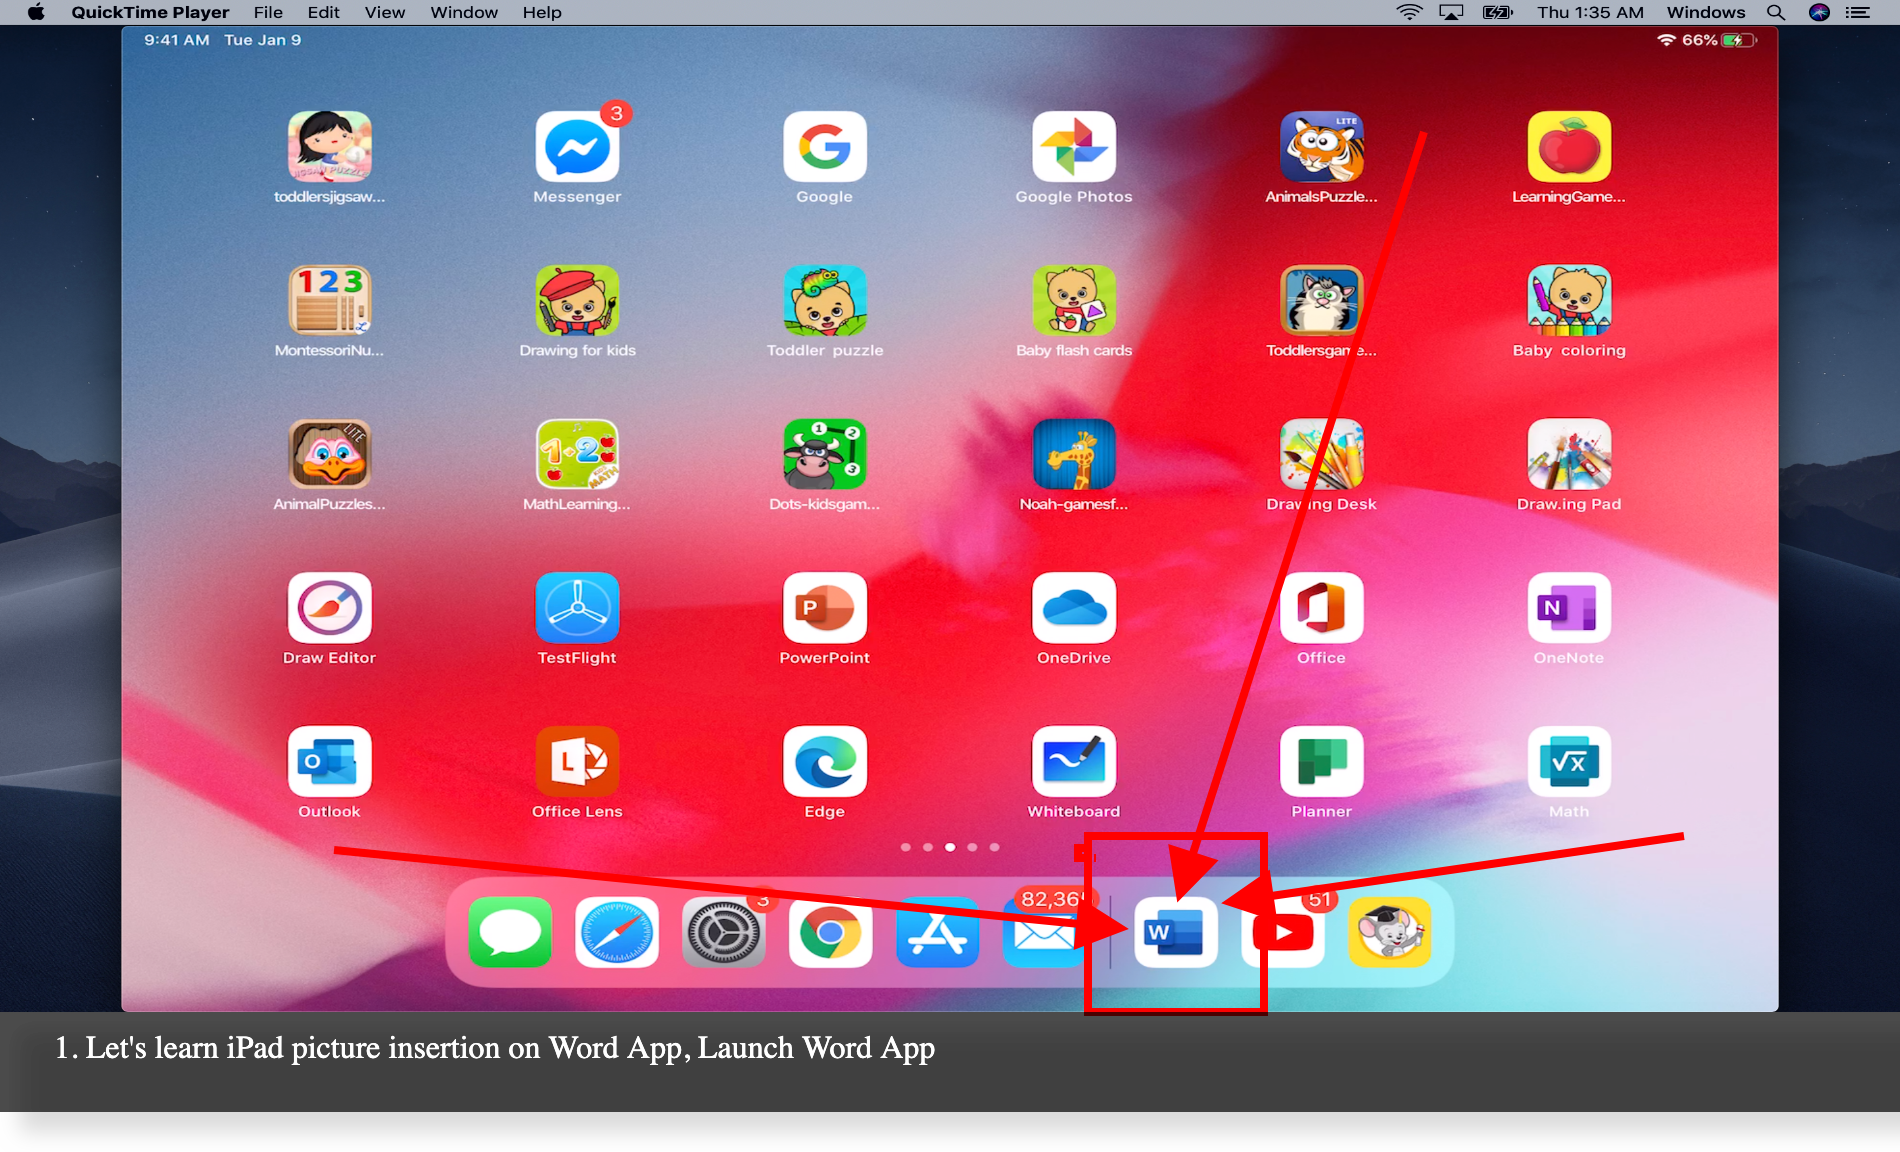
Task: Launch PowerPoint app
Action: pyautogui.click(x=825, y=608)
